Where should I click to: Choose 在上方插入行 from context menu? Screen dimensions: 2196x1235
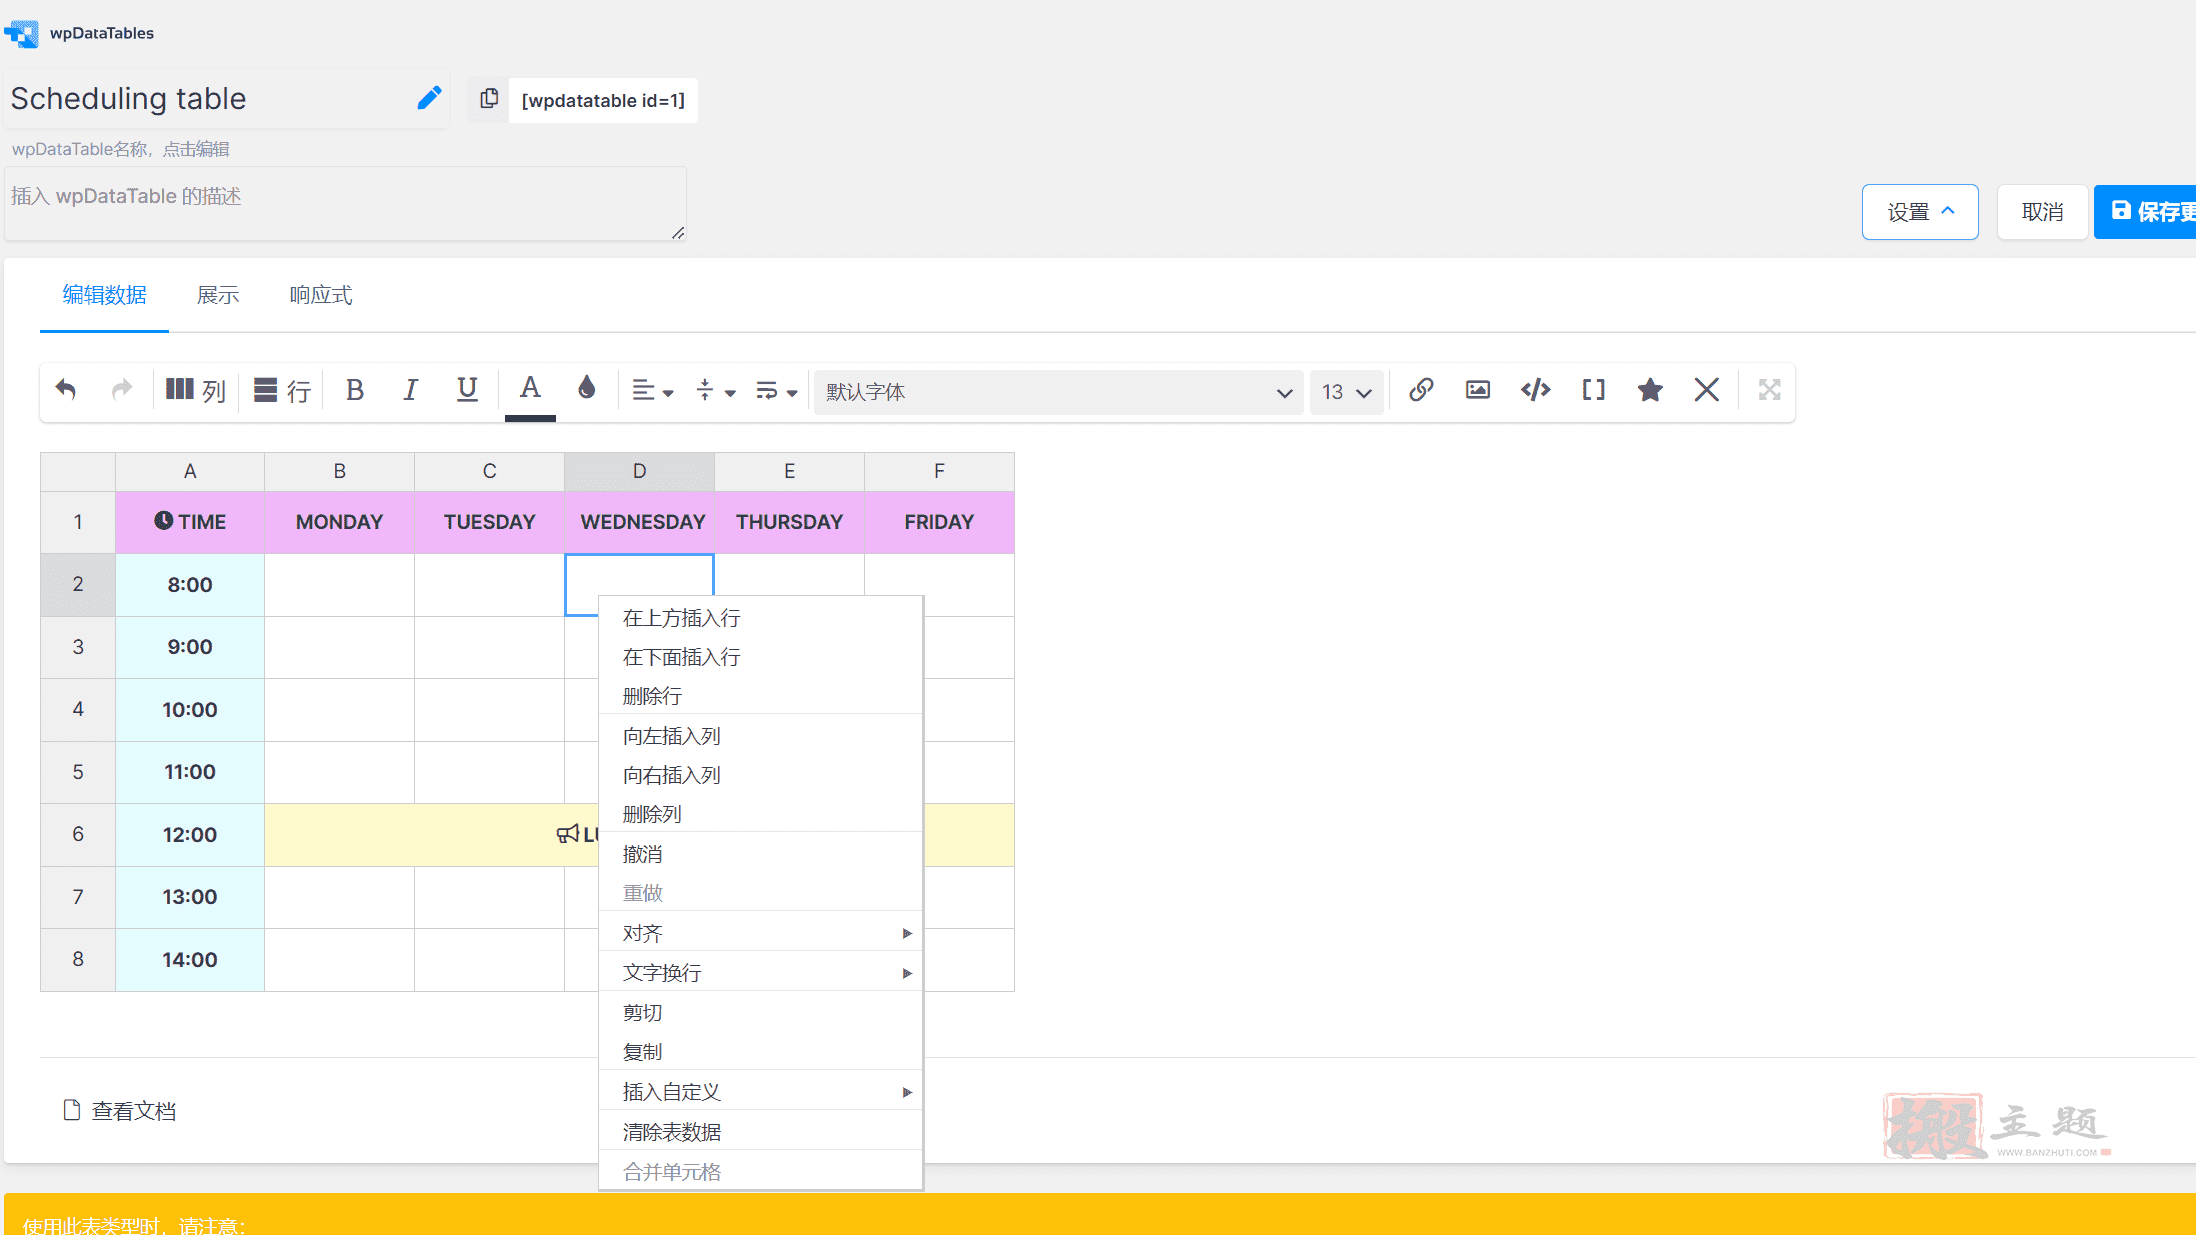click(760, 618)
